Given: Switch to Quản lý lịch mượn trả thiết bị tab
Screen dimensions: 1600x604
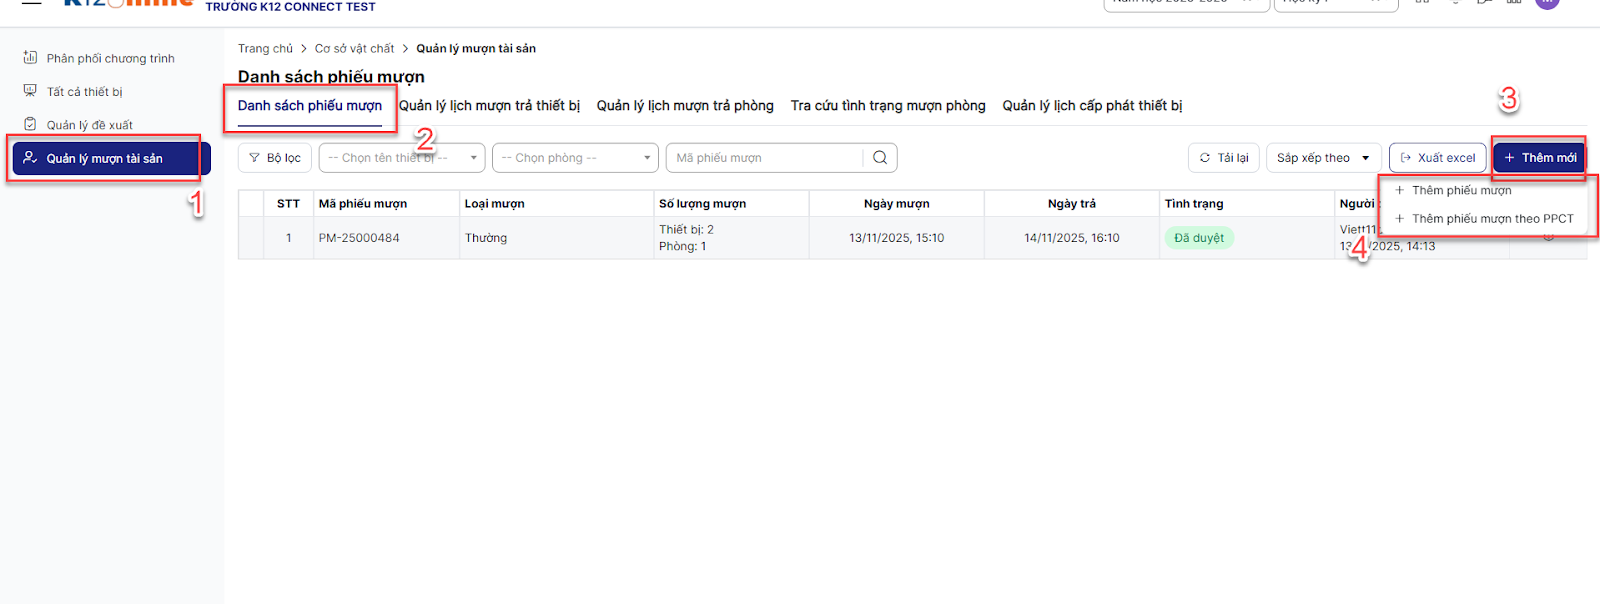Looking at the screenshot, I should (x=489, y=106).
